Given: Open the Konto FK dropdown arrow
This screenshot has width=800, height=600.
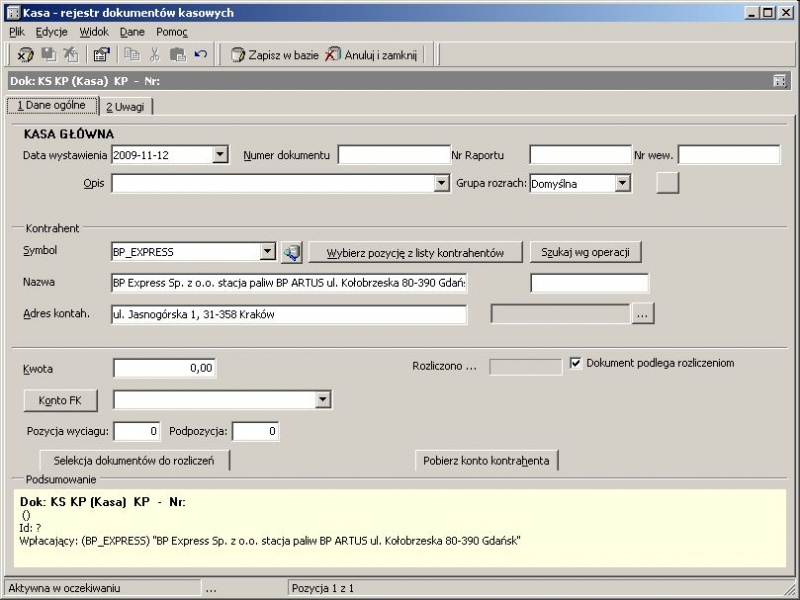Looking at the screenshot, I should [322, 399].
